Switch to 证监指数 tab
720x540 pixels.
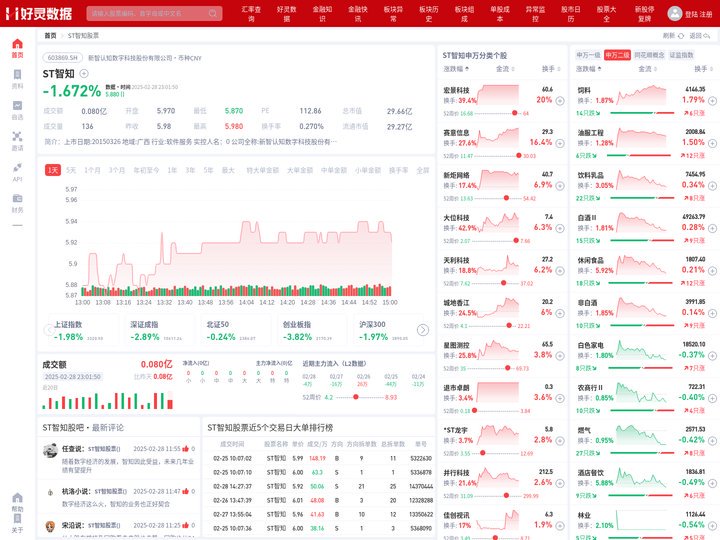[681, 55]
